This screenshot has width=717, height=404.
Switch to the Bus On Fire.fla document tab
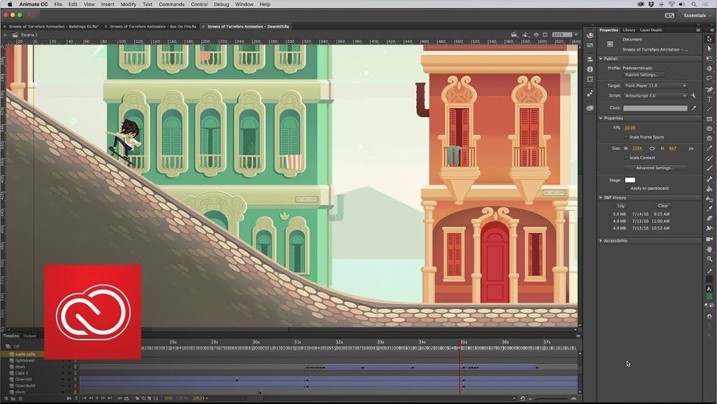click(x=153, y=27)
